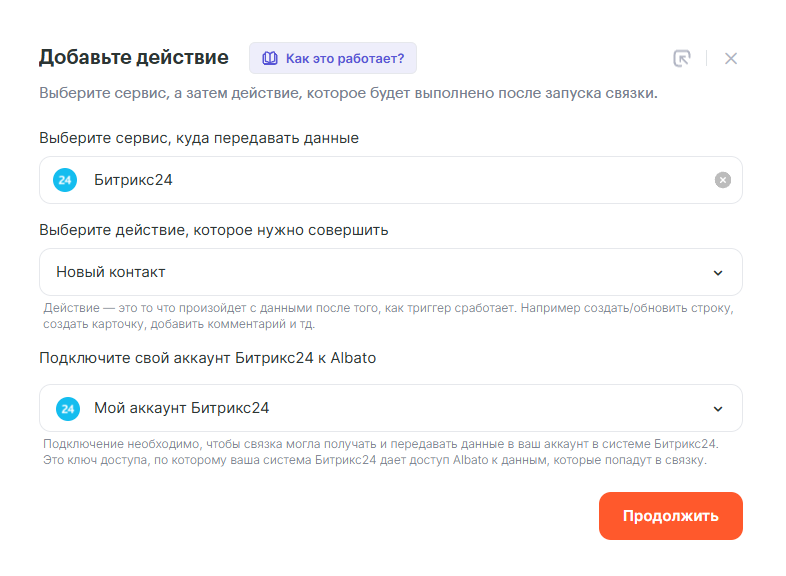Click the hint text starting with "Подключение необходимо"
The width and height of the screenshot is (786, 576).
pyautogui.click(x=380, y=451)
